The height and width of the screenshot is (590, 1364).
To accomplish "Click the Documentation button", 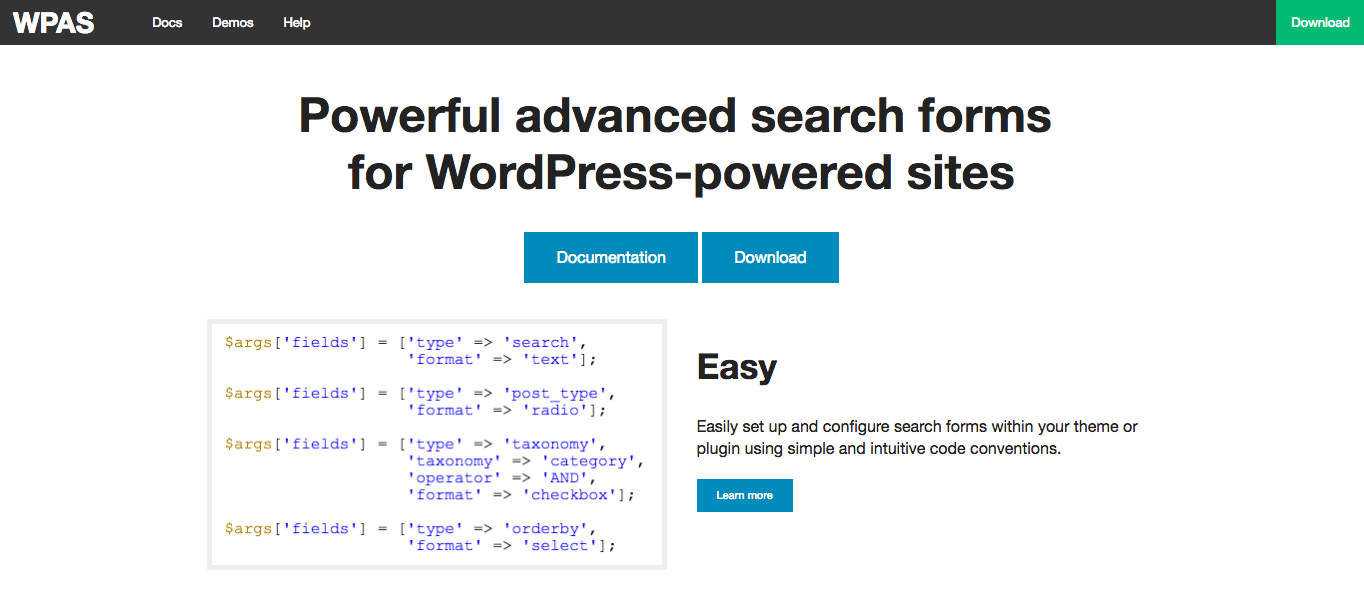I will click(610, 257).
